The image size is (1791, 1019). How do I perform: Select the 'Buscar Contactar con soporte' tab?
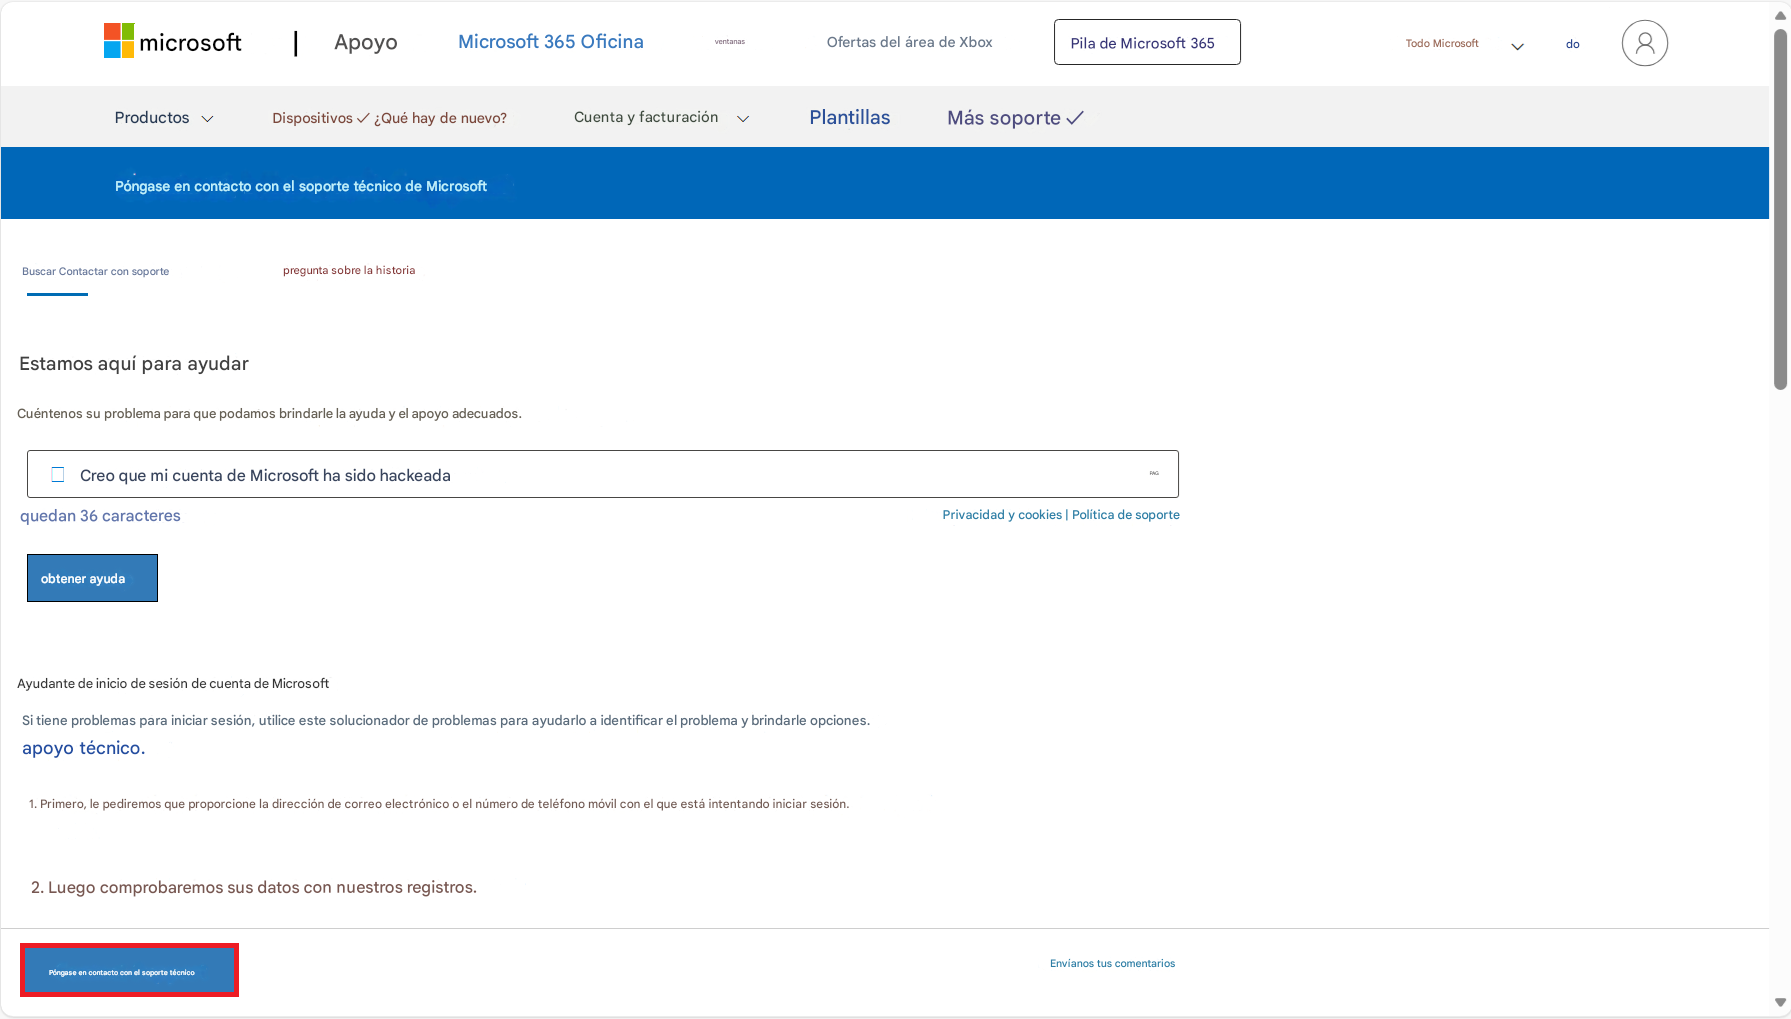[95, 271]
